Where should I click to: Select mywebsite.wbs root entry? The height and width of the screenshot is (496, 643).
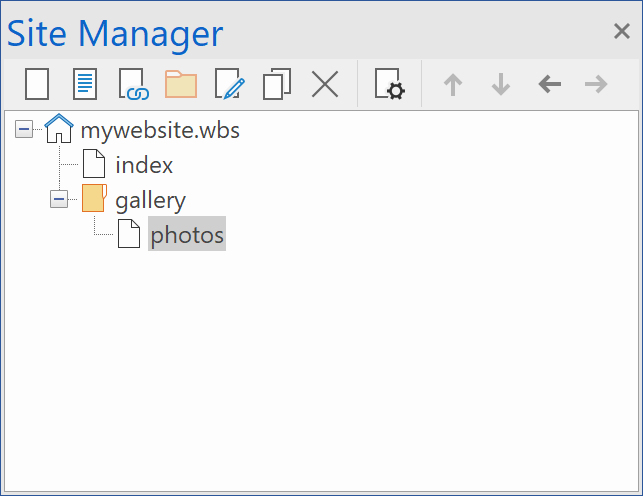pyautogui.click(x=160, y=130)
